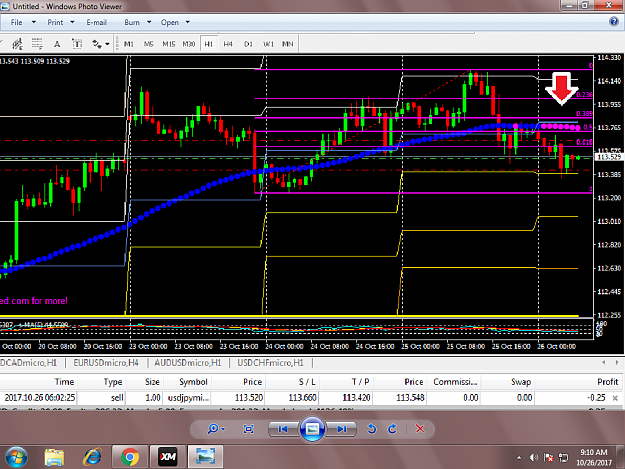Click the text lines toolbar icon
This screenshot has height=469, width=625.
[x=37, y=44]
